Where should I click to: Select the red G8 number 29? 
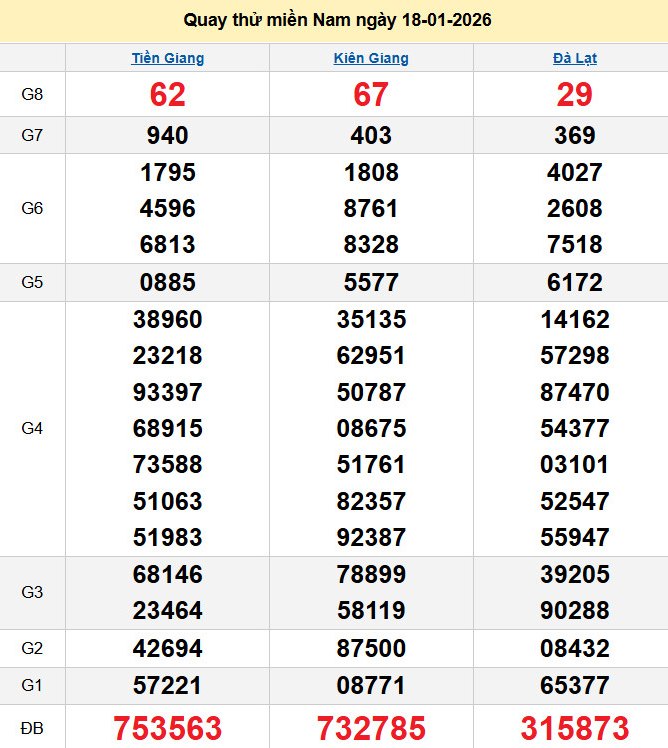point(574,95)
